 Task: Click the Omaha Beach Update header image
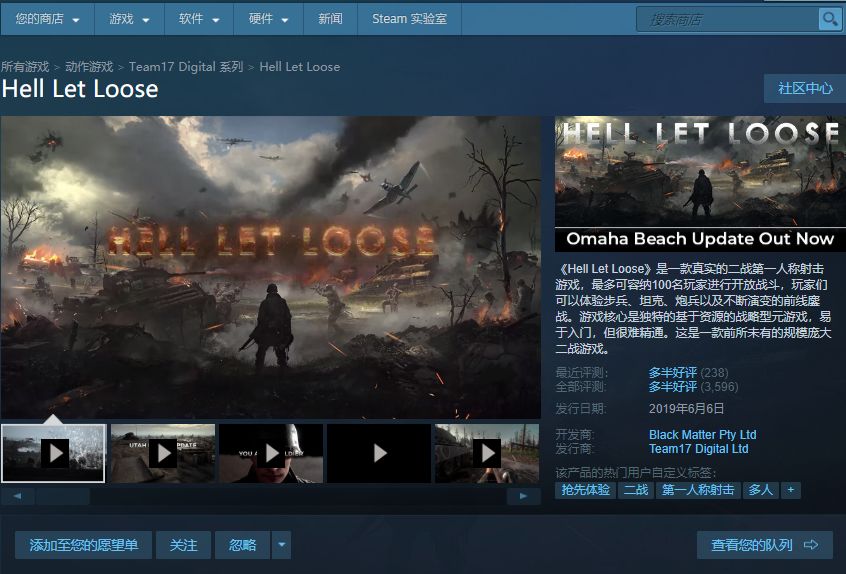coord(700,184)
